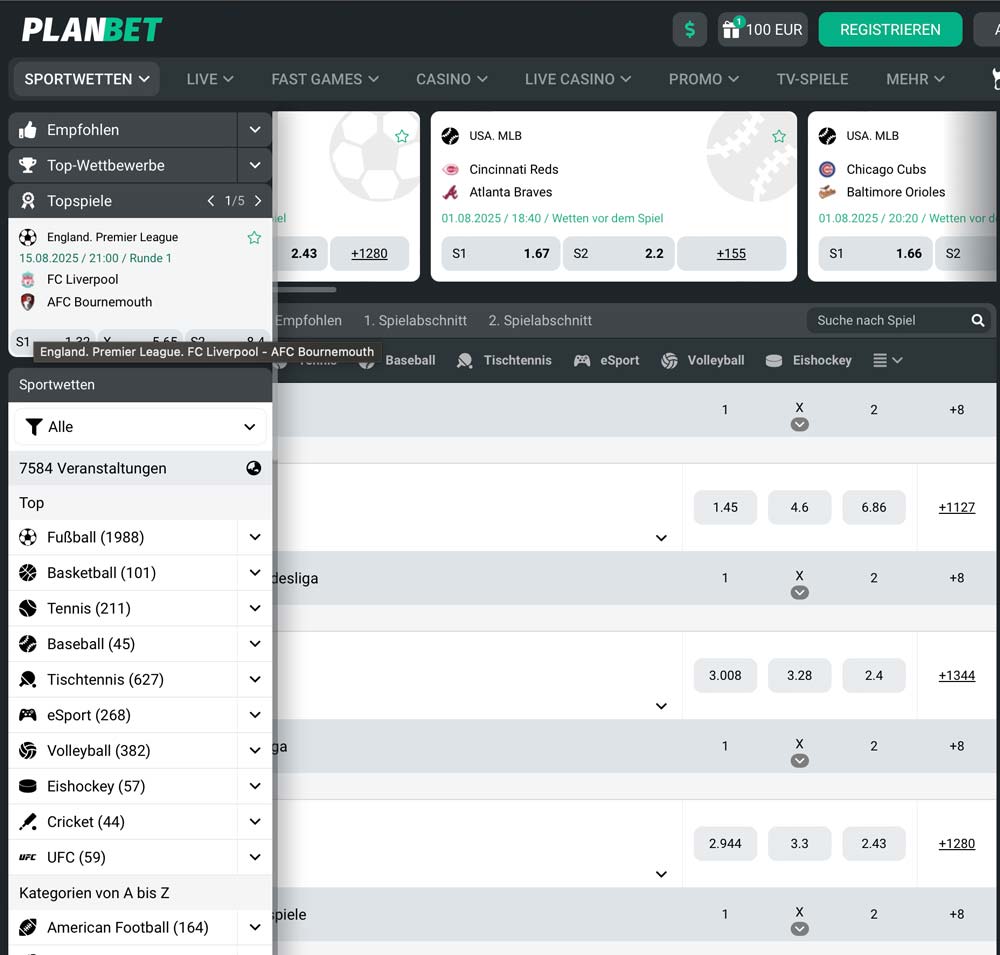Click the Empfohlen thumbs-up icon
This screenshot has width=1000, height=955.
27,130
